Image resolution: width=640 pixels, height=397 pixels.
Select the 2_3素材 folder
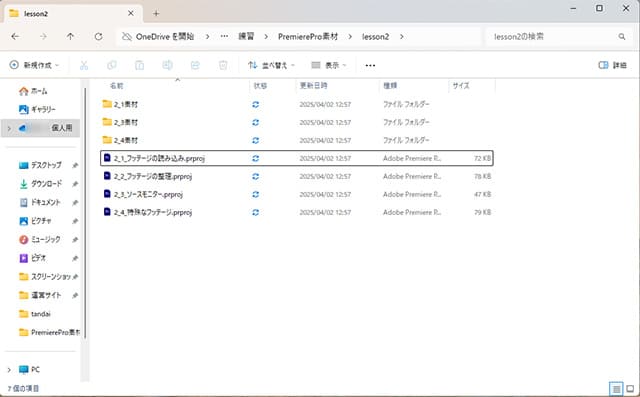(x=297, y=122)
